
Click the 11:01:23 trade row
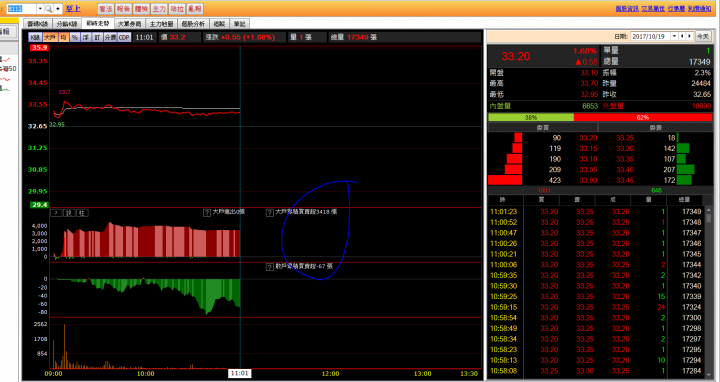pyautogui.click(x=596, y=212)
